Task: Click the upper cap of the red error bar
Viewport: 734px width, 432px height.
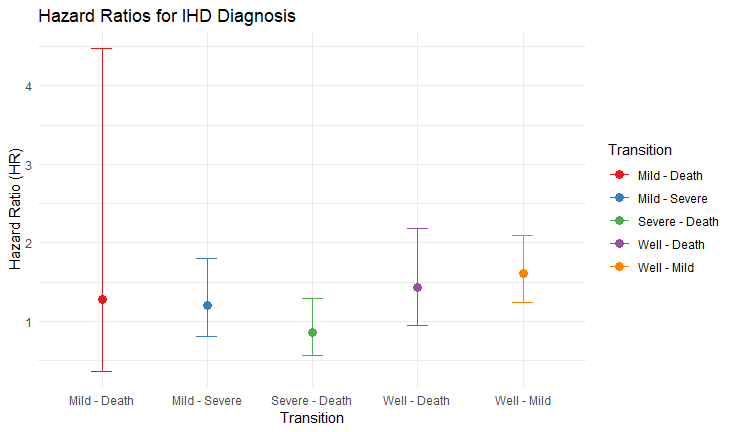Action: pos(102,48)
